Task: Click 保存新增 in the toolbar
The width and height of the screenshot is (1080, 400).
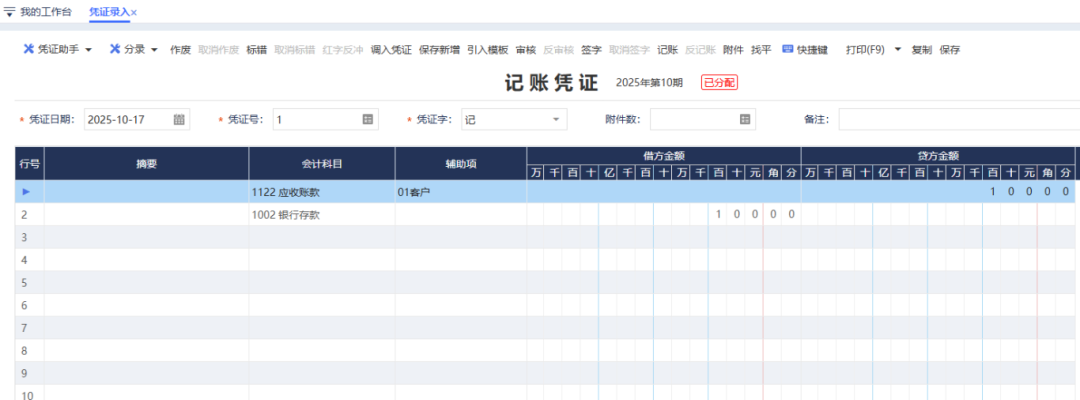Action: coord(439,49)
